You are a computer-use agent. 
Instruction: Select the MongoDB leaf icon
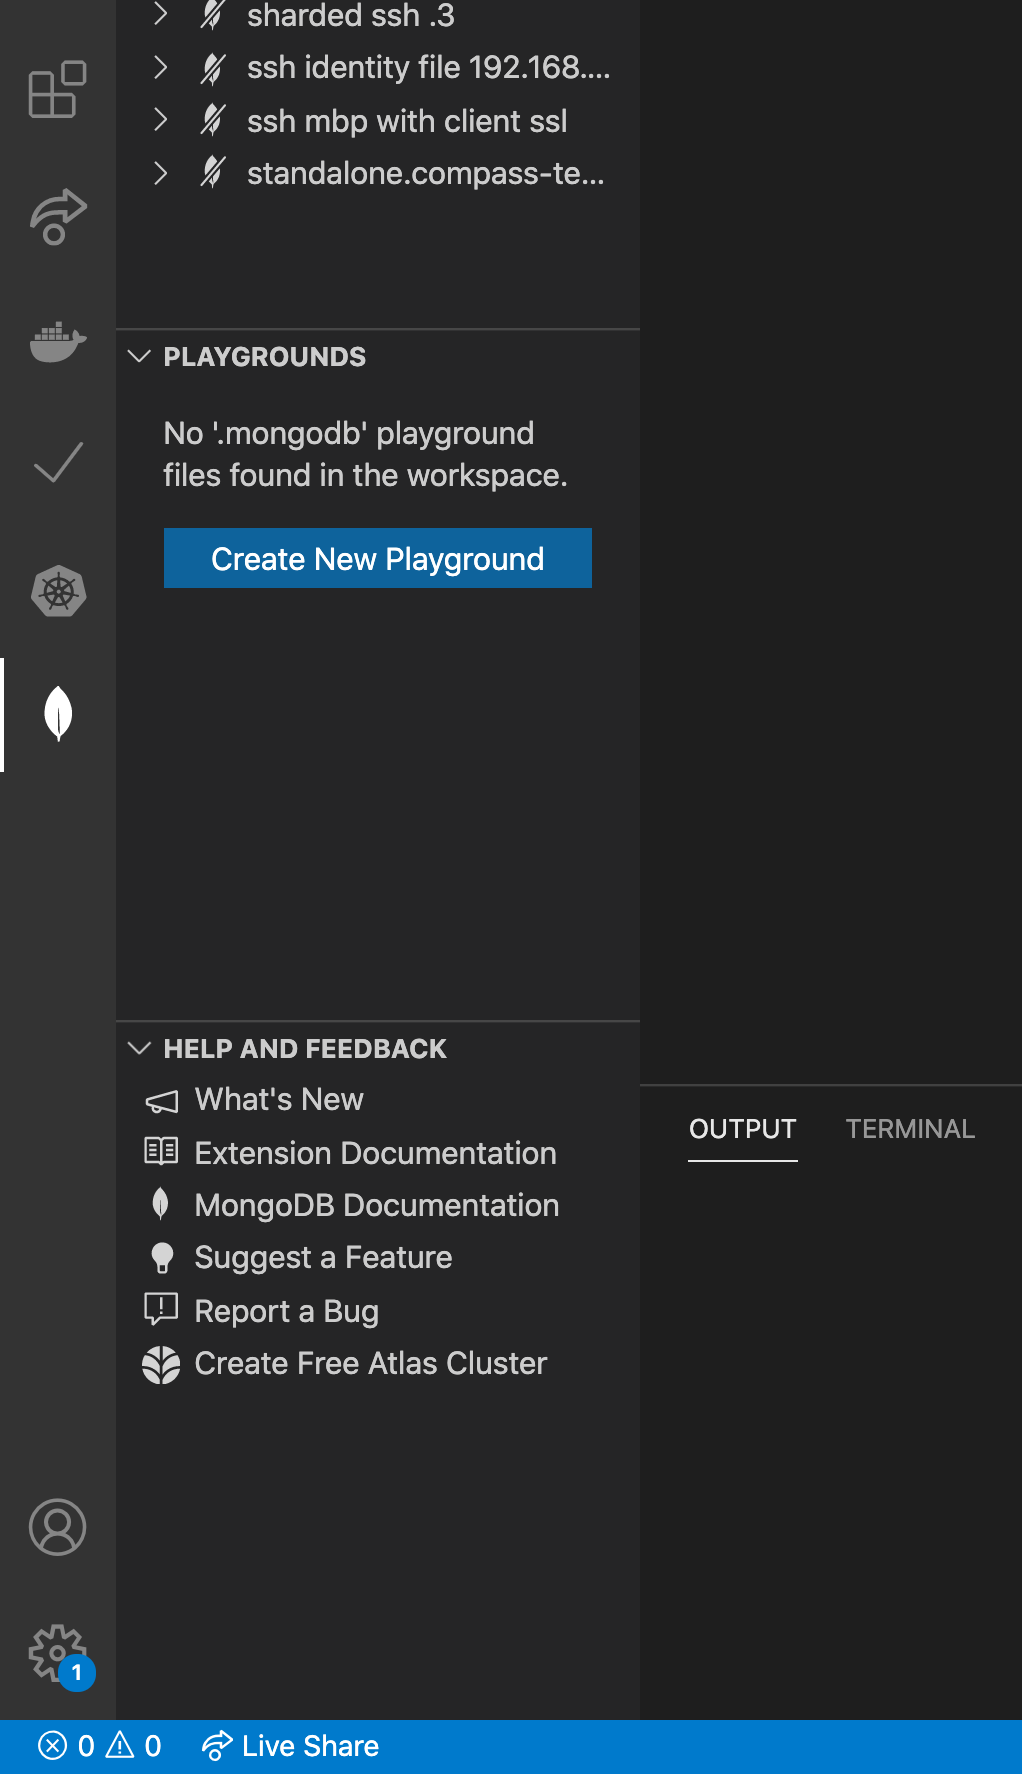point(58,714)
